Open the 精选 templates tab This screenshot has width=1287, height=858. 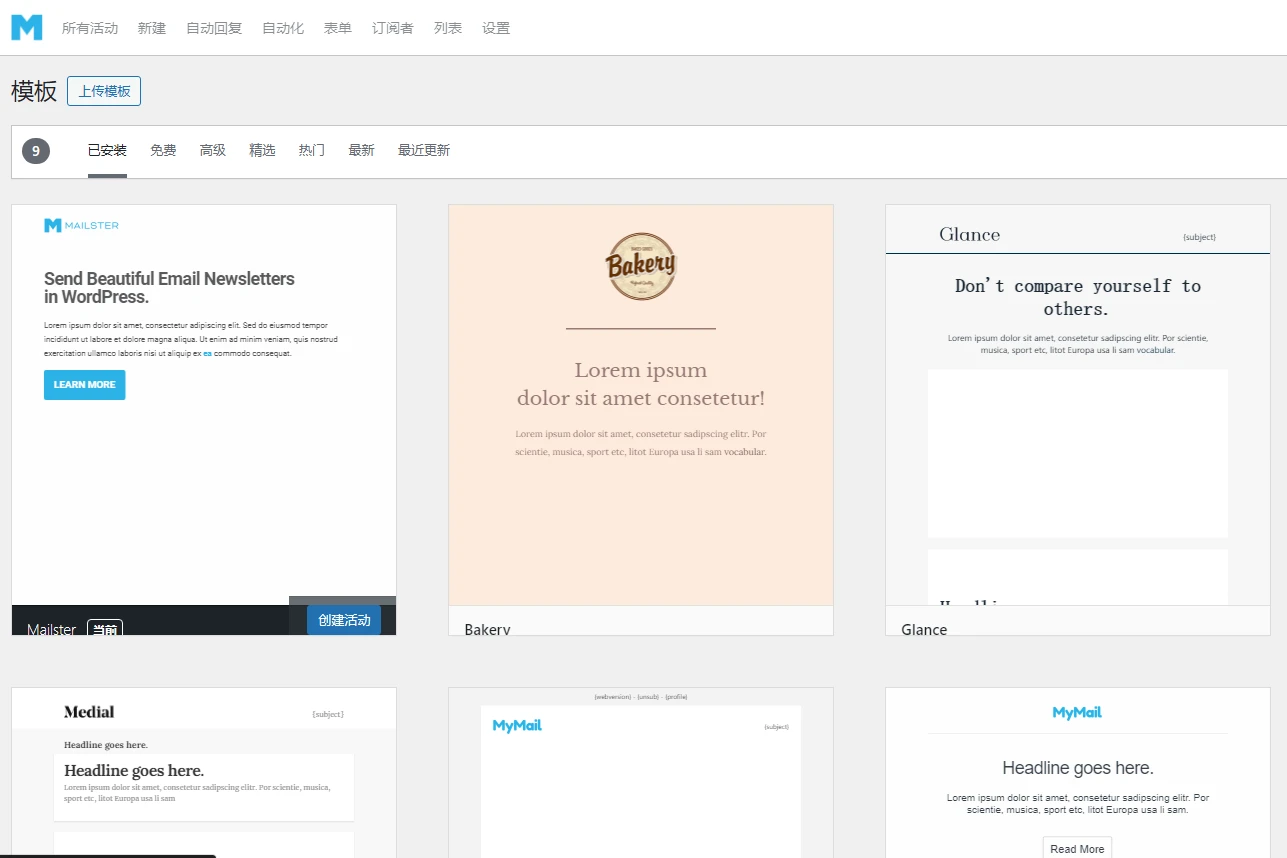(262, 150)
